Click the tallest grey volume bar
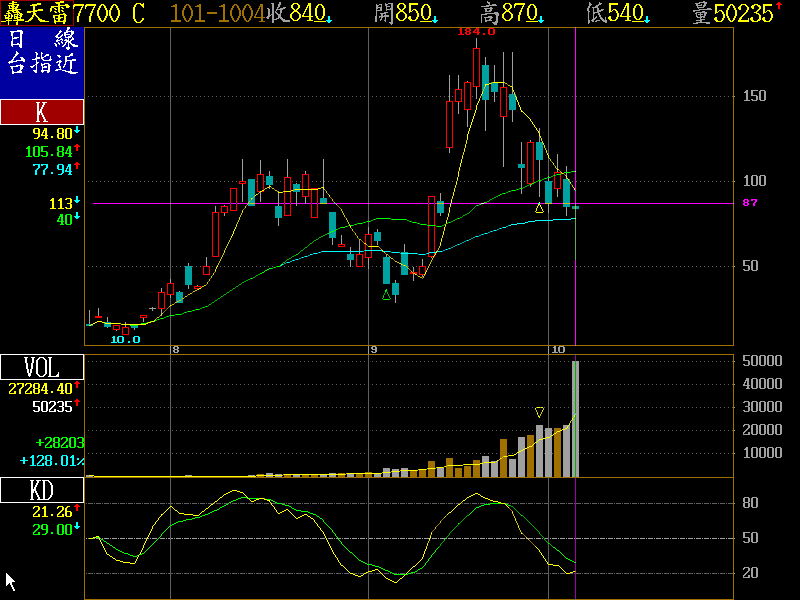Viewport: 800px width, 600px height. pos(575,418)
